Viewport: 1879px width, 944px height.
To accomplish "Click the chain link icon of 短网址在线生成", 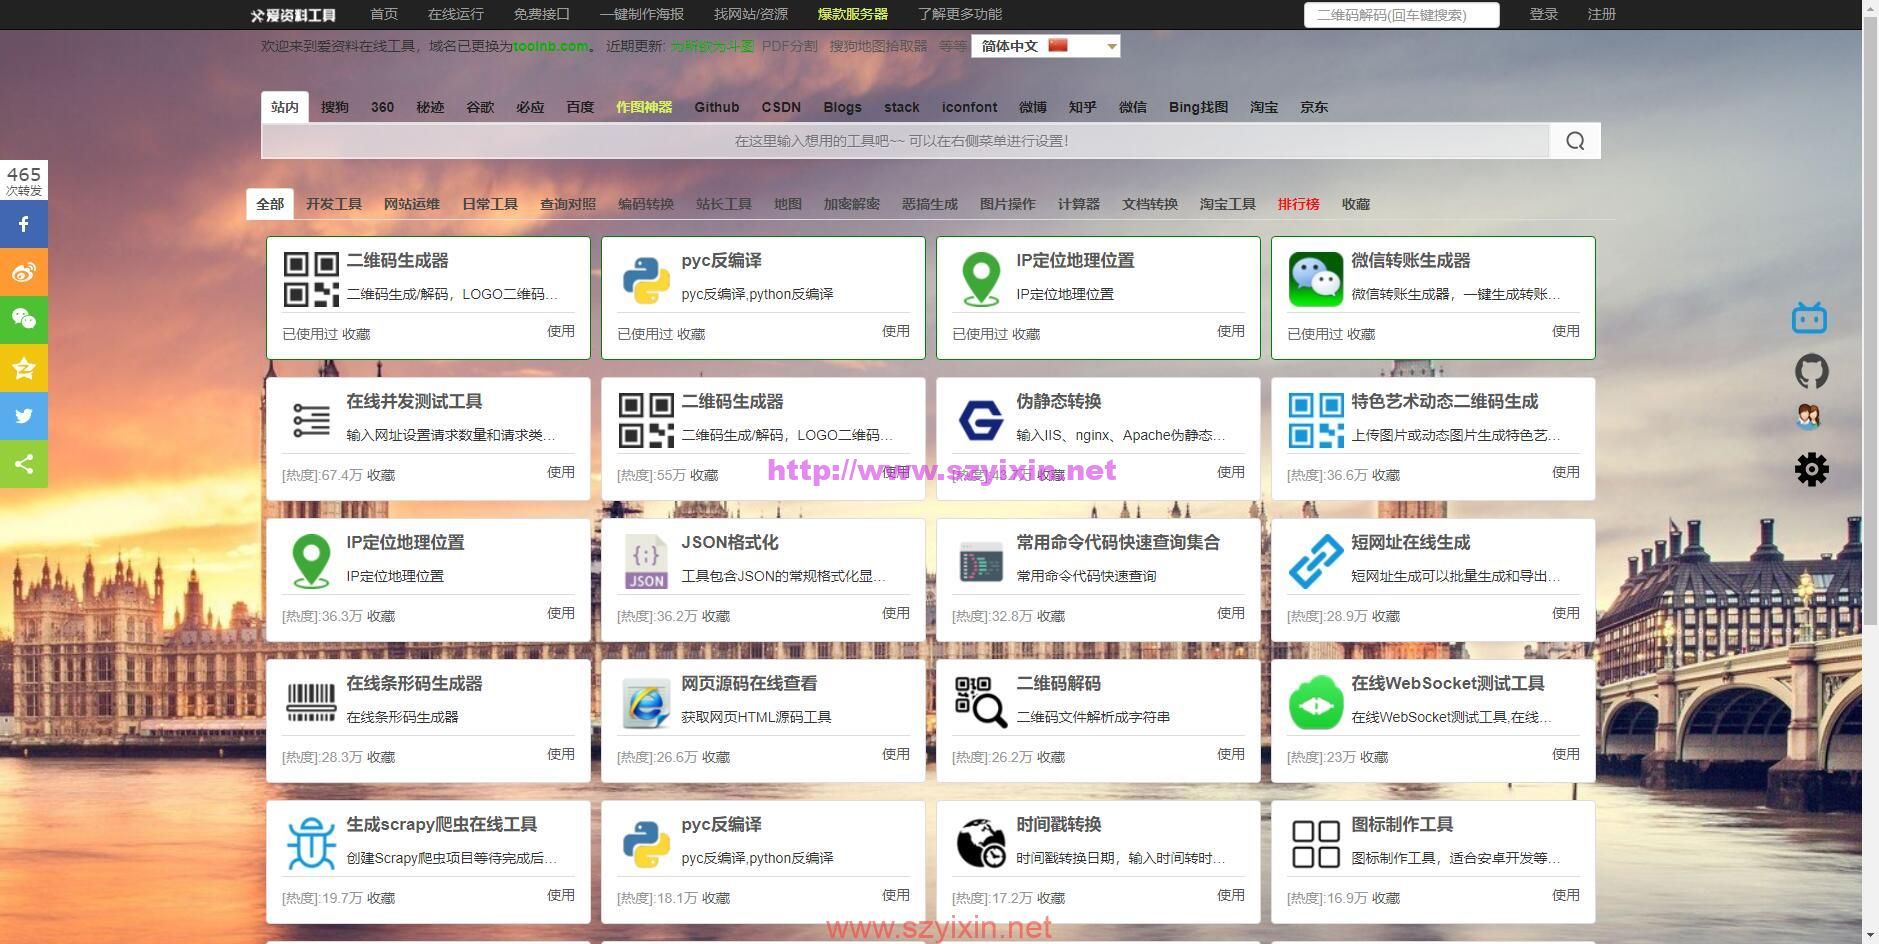I will point(1316,561).
